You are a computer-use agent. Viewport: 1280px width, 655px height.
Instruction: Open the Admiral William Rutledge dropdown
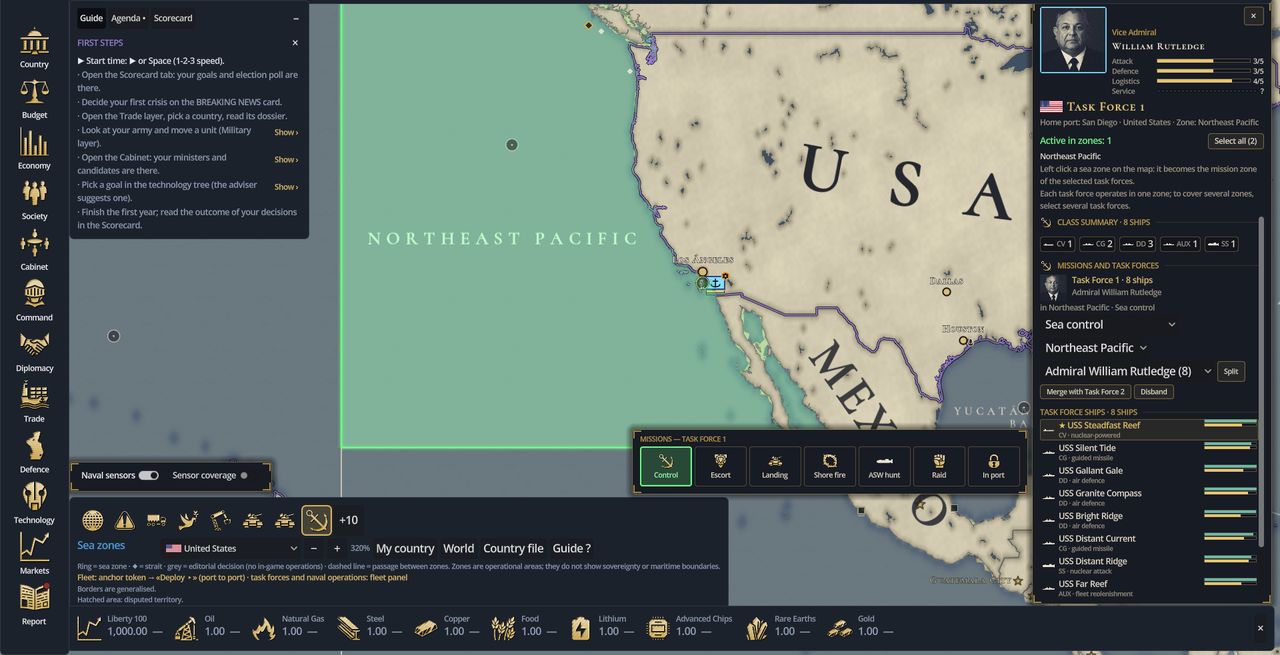click(x=1128, y=371)
